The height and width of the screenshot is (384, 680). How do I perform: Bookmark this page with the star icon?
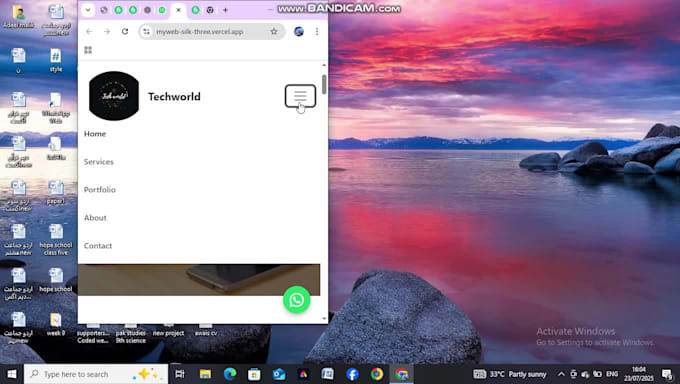274,31
